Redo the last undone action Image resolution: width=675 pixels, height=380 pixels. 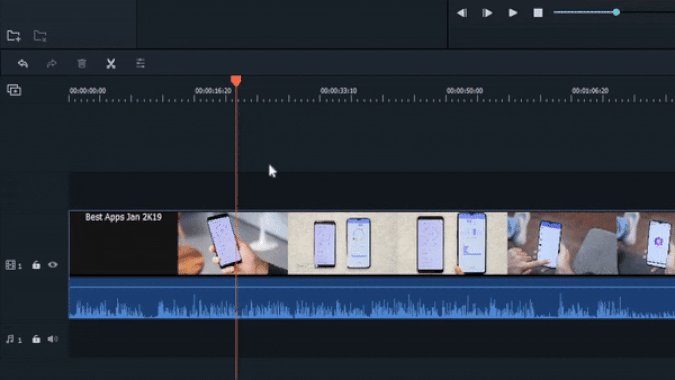coord(52,64)
